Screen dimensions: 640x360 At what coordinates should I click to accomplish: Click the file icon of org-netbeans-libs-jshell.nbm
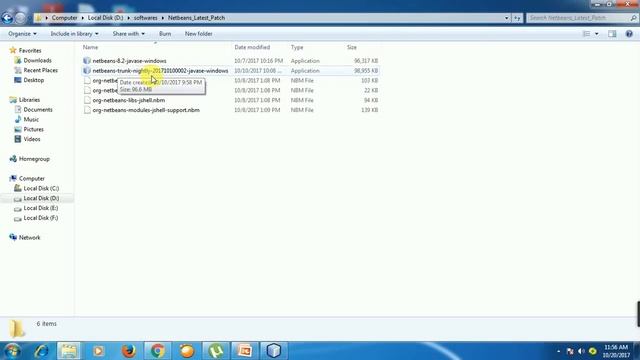[87, 100]
